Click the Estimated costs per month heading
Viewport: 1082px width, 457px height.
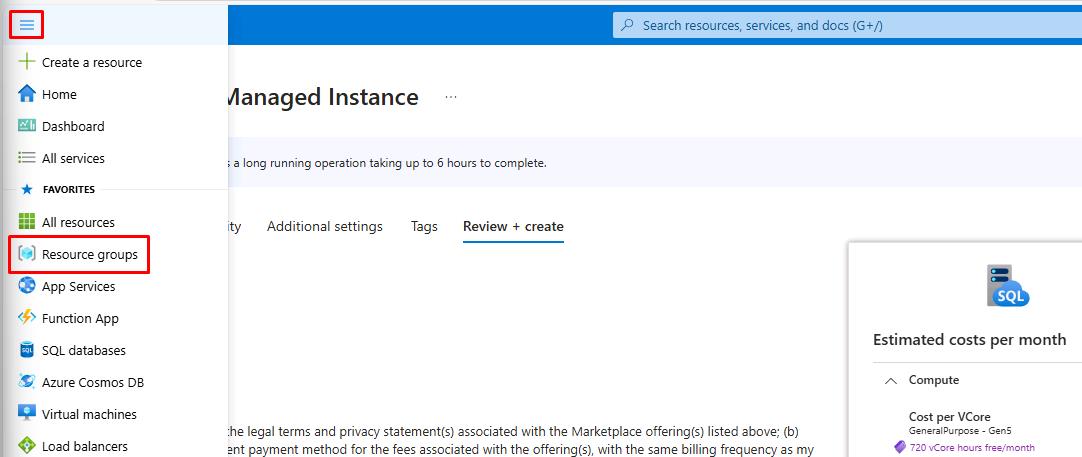pos(969,340)
